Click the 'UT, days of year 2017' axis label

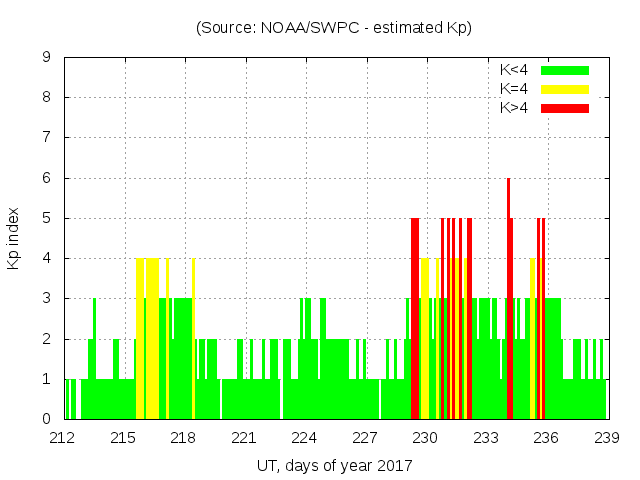point(333,465)
